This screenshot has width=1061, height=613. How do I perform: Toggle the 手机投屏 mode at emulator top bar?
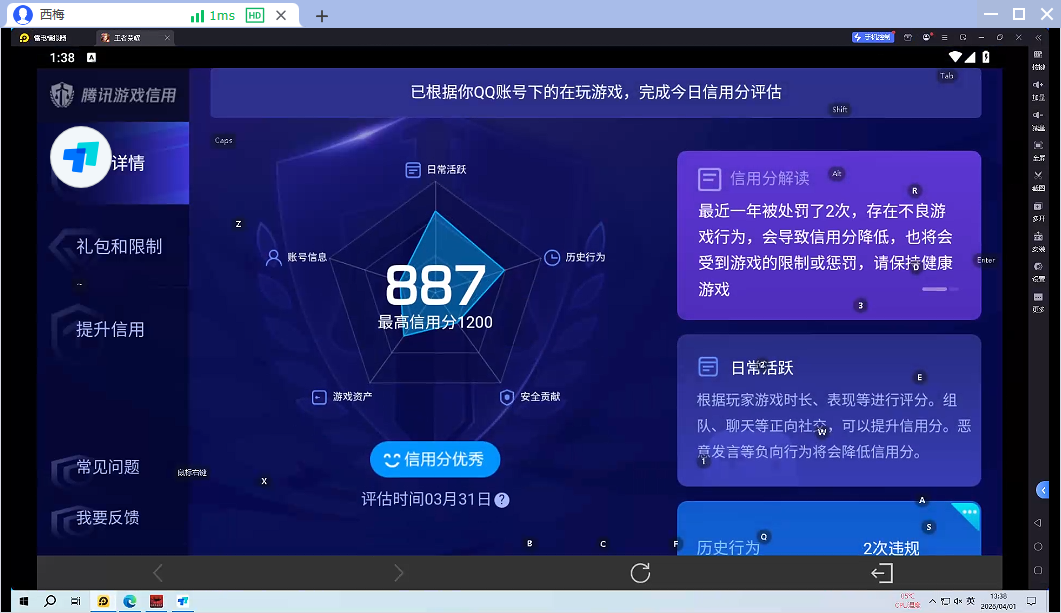(x=873, y=36)
